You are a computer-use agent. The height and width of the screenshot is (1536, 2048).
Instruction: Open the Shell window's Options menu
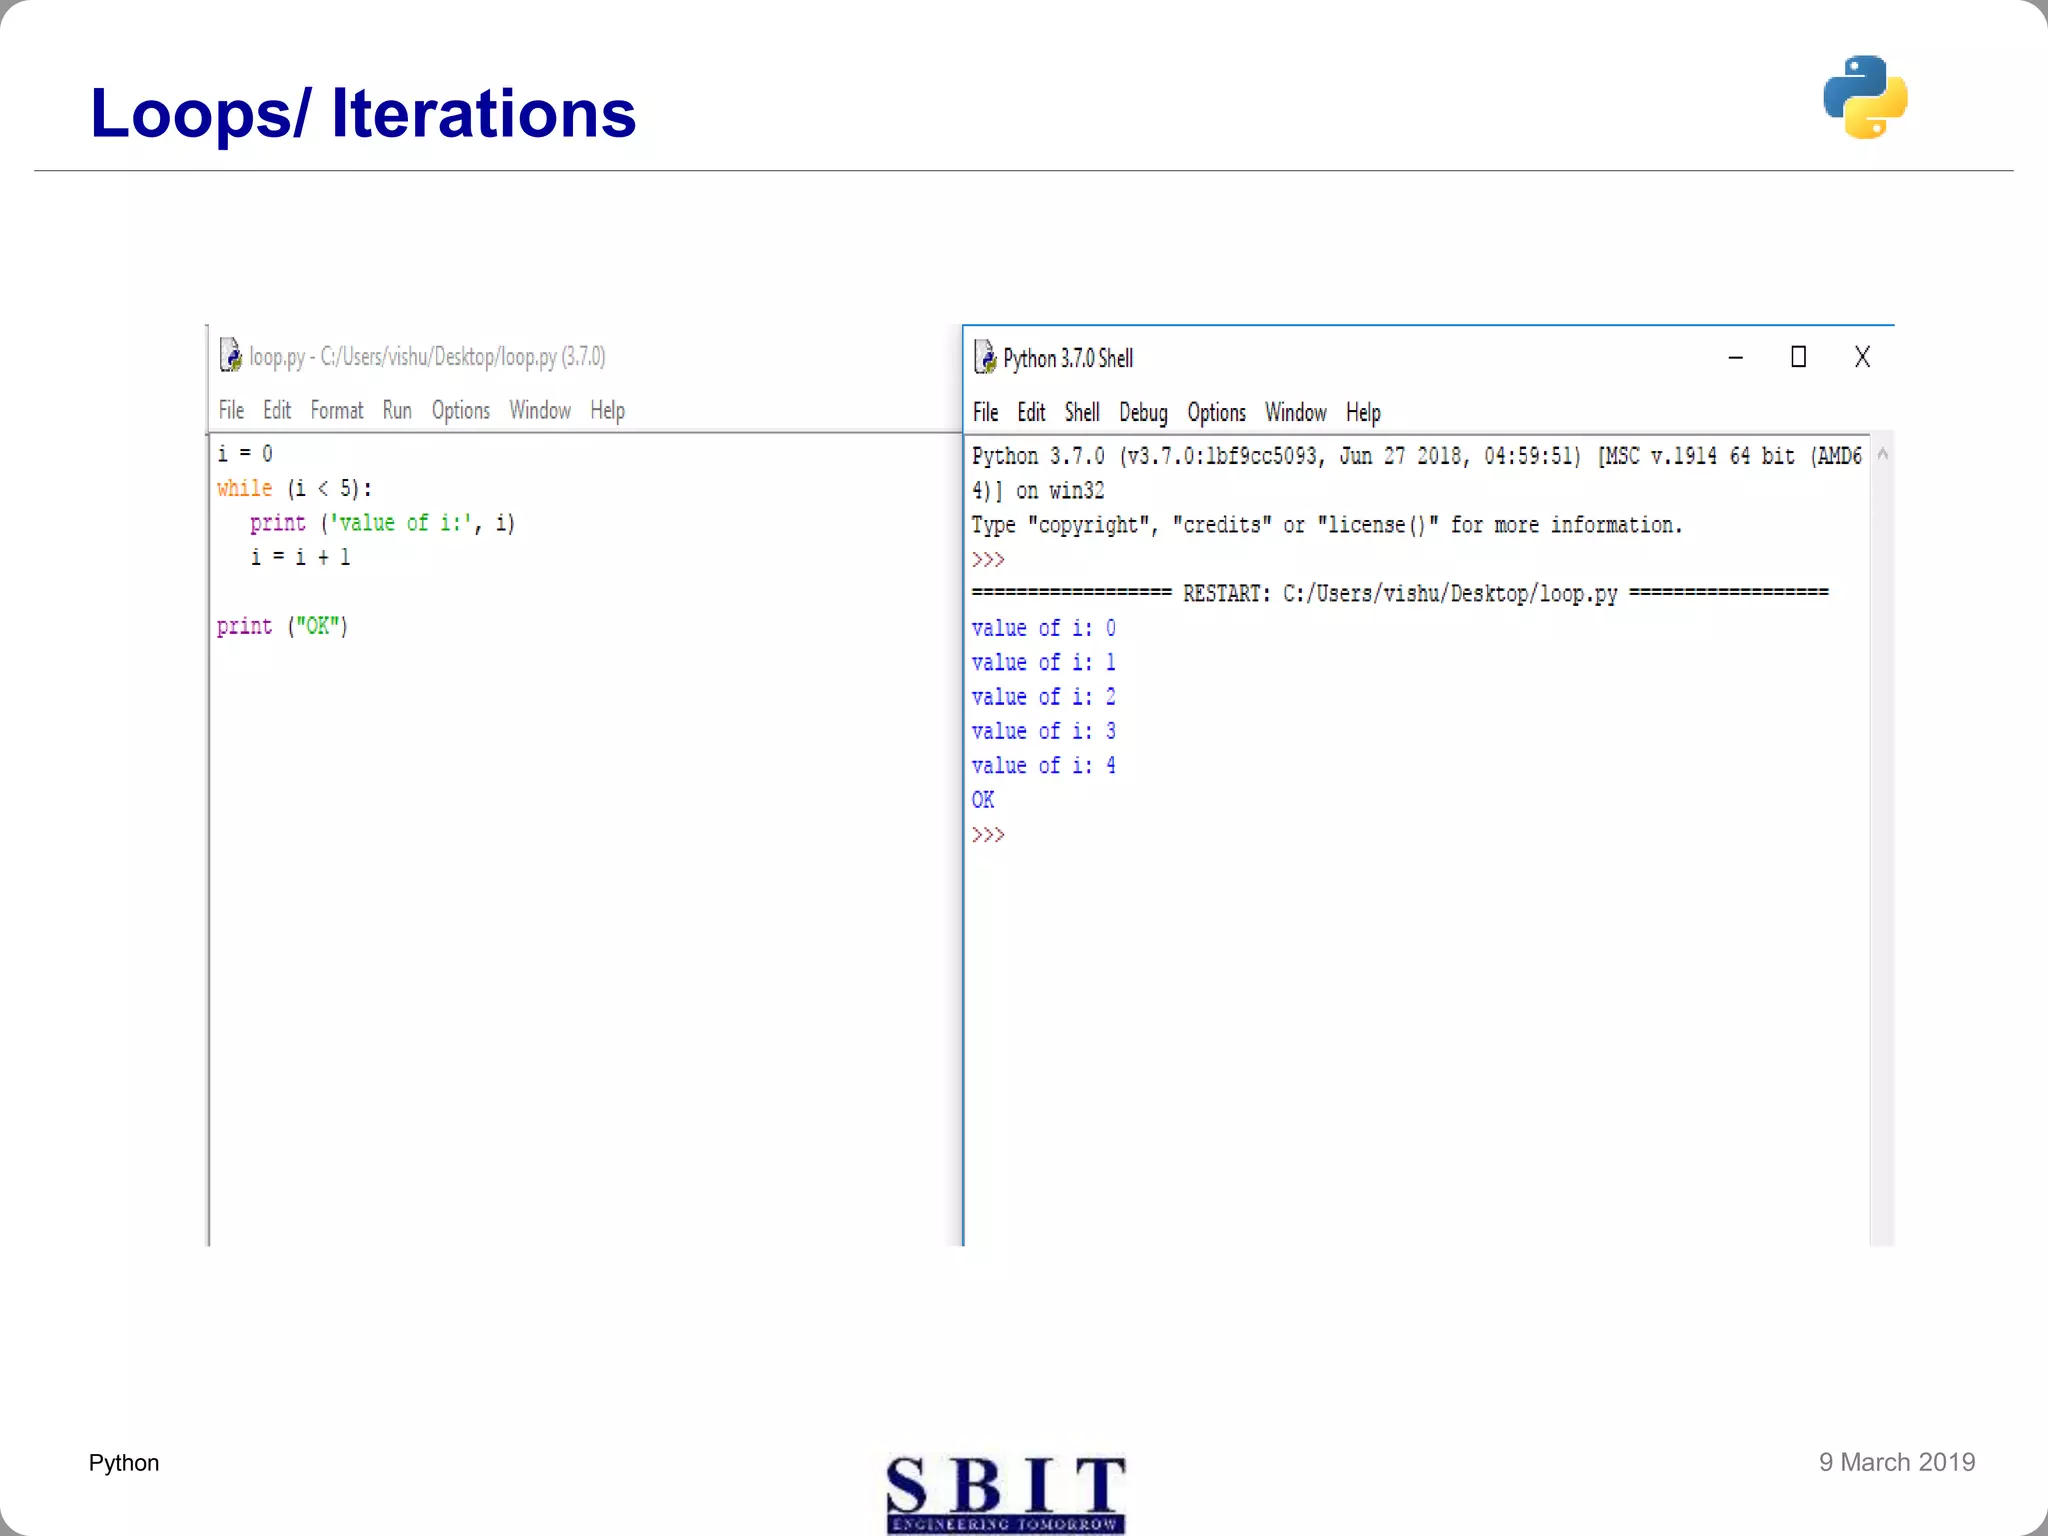click(x=1216, y=412)
